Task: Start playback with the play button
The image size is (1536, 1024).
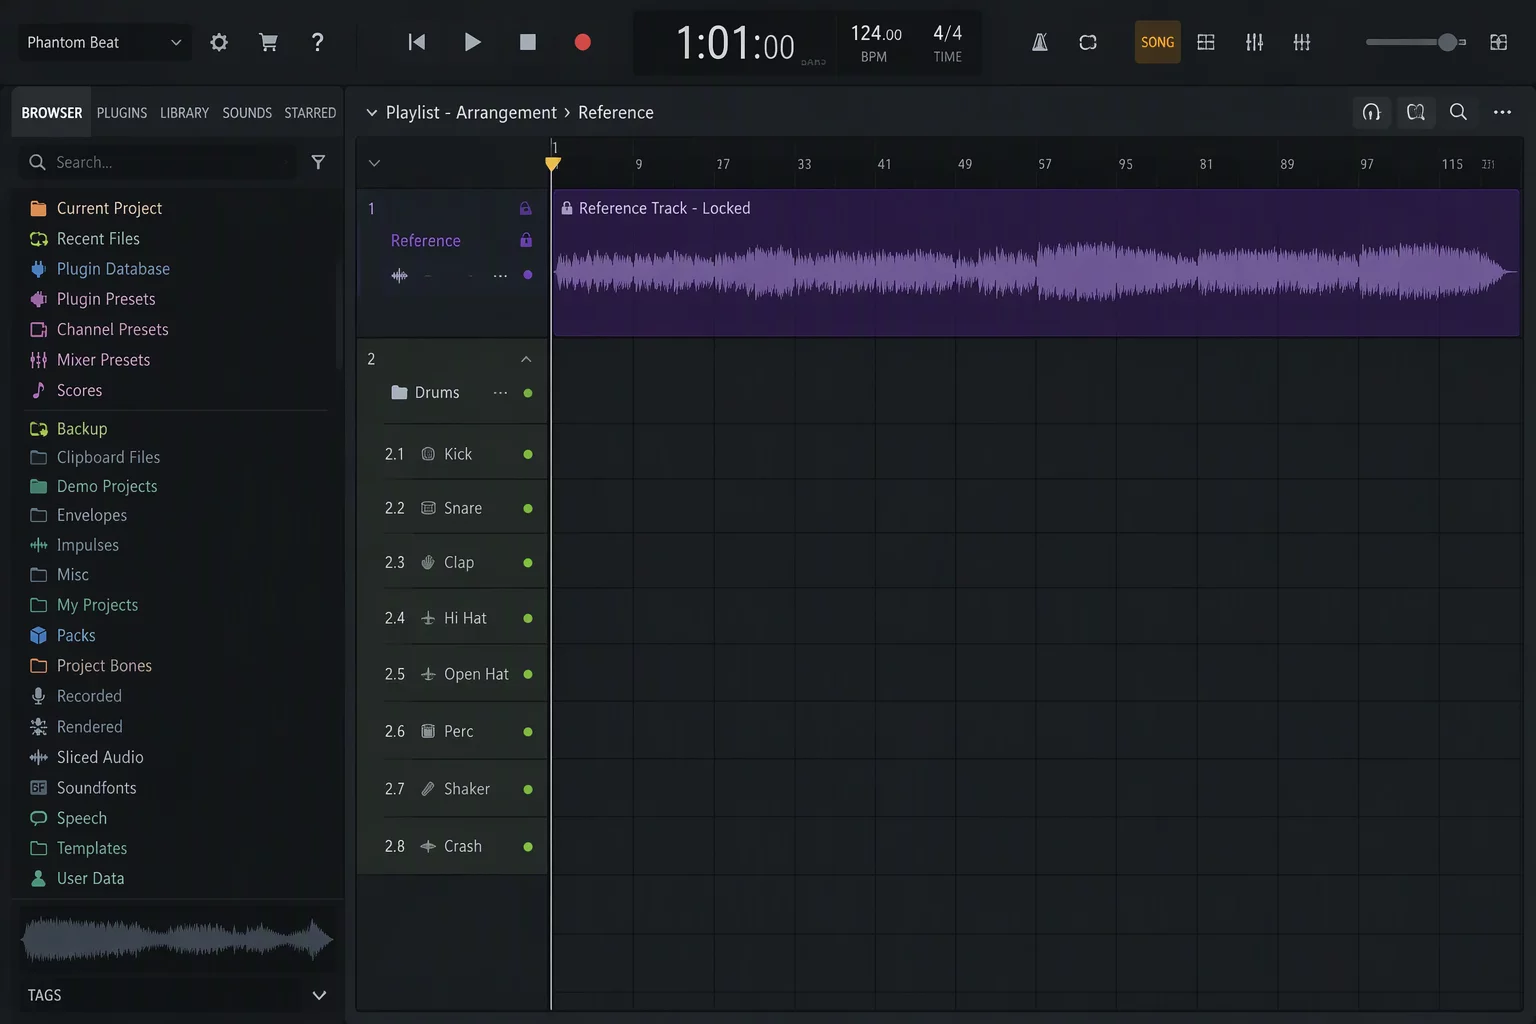Action: pos(473,42)
